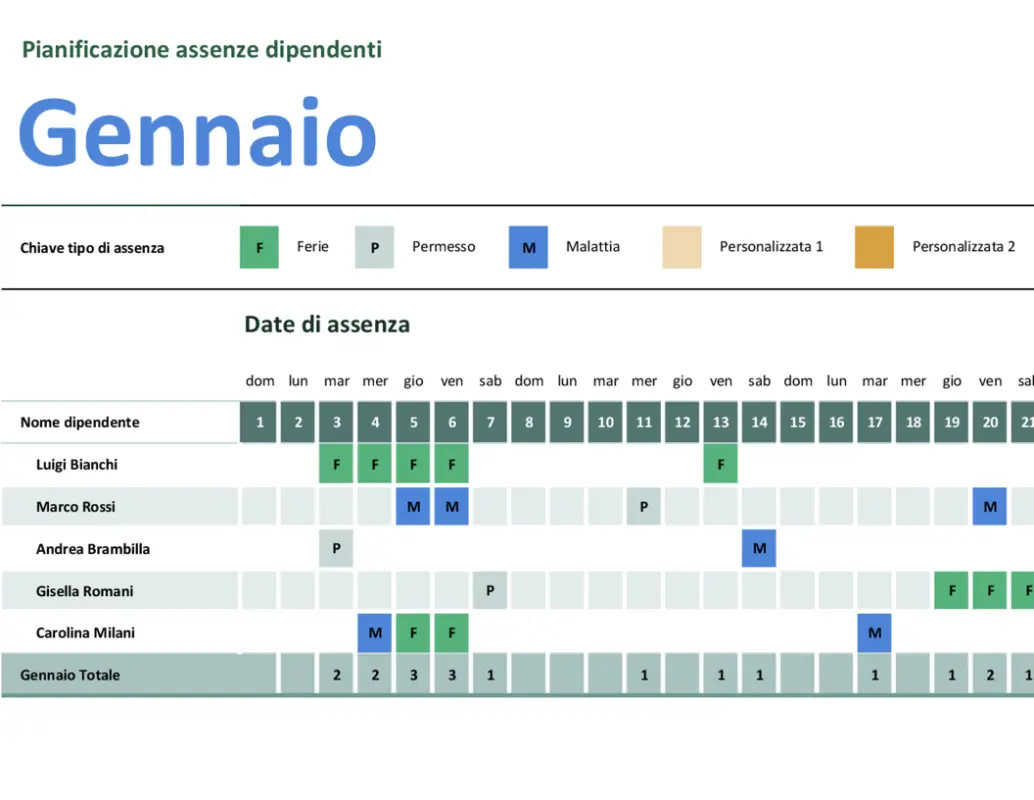Viewport: 1034px width, 800px height.
Task: Select the Carolina Milani name cell
Action: [x=119, y=632]
